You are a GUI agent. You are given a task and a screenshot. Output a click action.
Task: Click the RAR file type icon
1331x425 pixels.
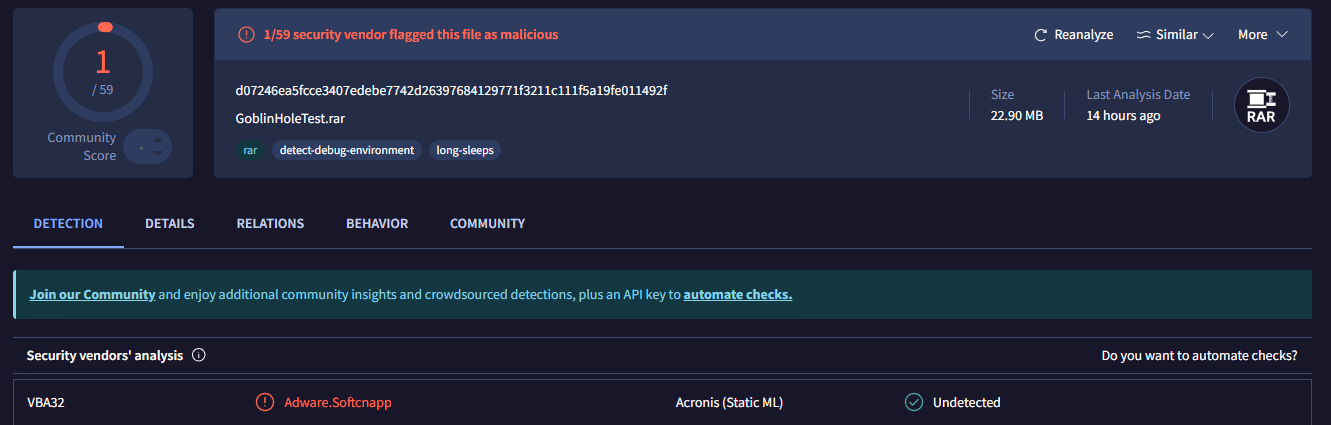point(1261,106)
